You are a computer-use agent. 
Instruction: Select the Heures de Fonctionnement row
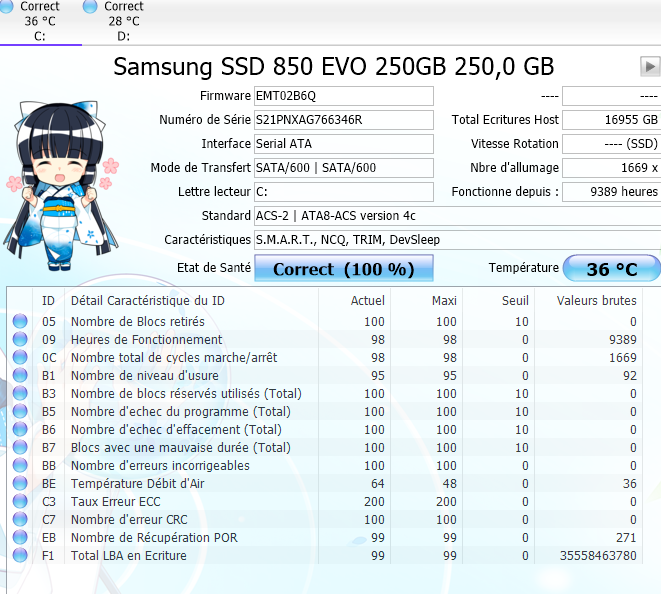pos(325,339)
